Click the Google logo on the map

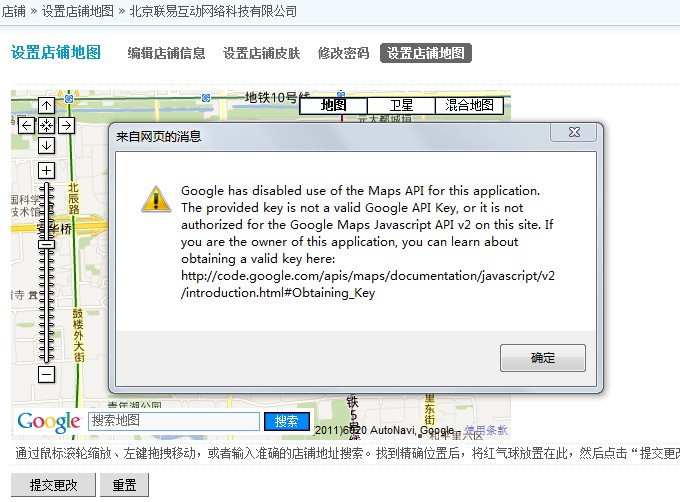pyautogui.click(x=49, y=422)
